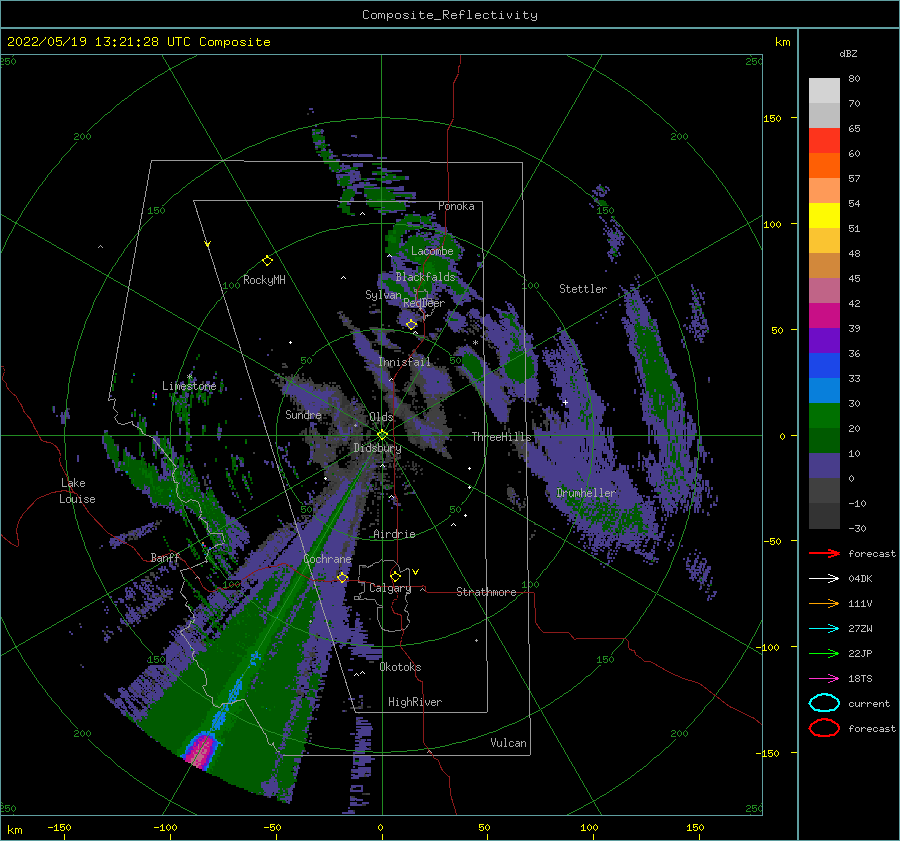Click the Stettler label

point(583,289)
